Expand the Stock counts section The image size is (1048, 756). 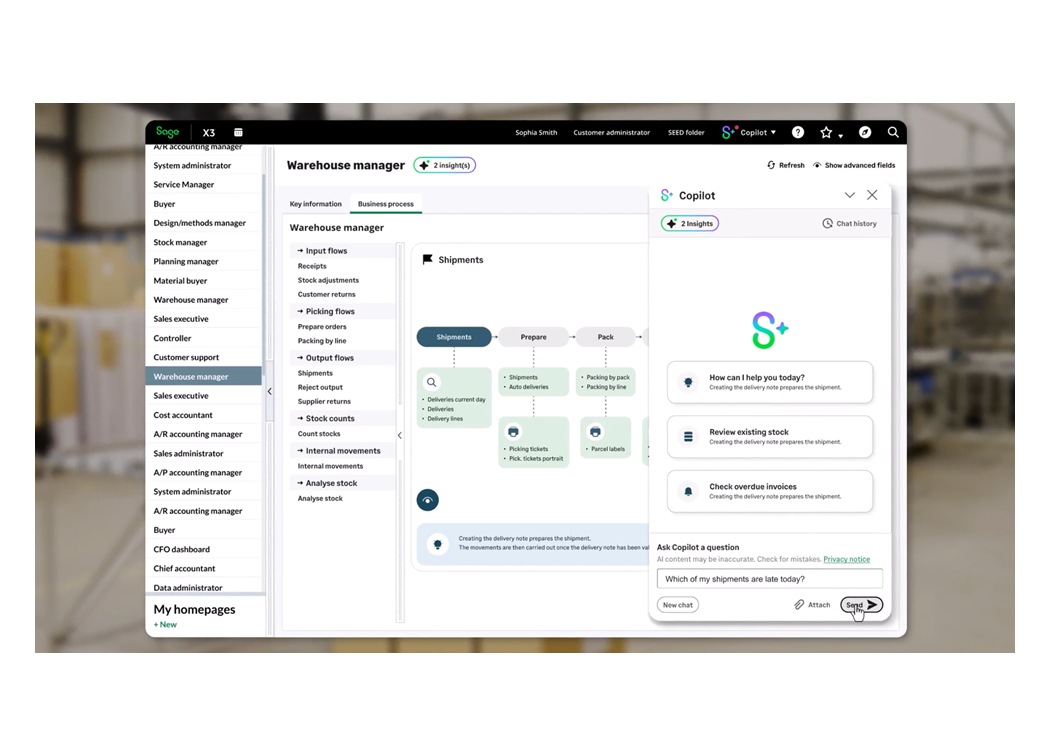pos(328,417)
